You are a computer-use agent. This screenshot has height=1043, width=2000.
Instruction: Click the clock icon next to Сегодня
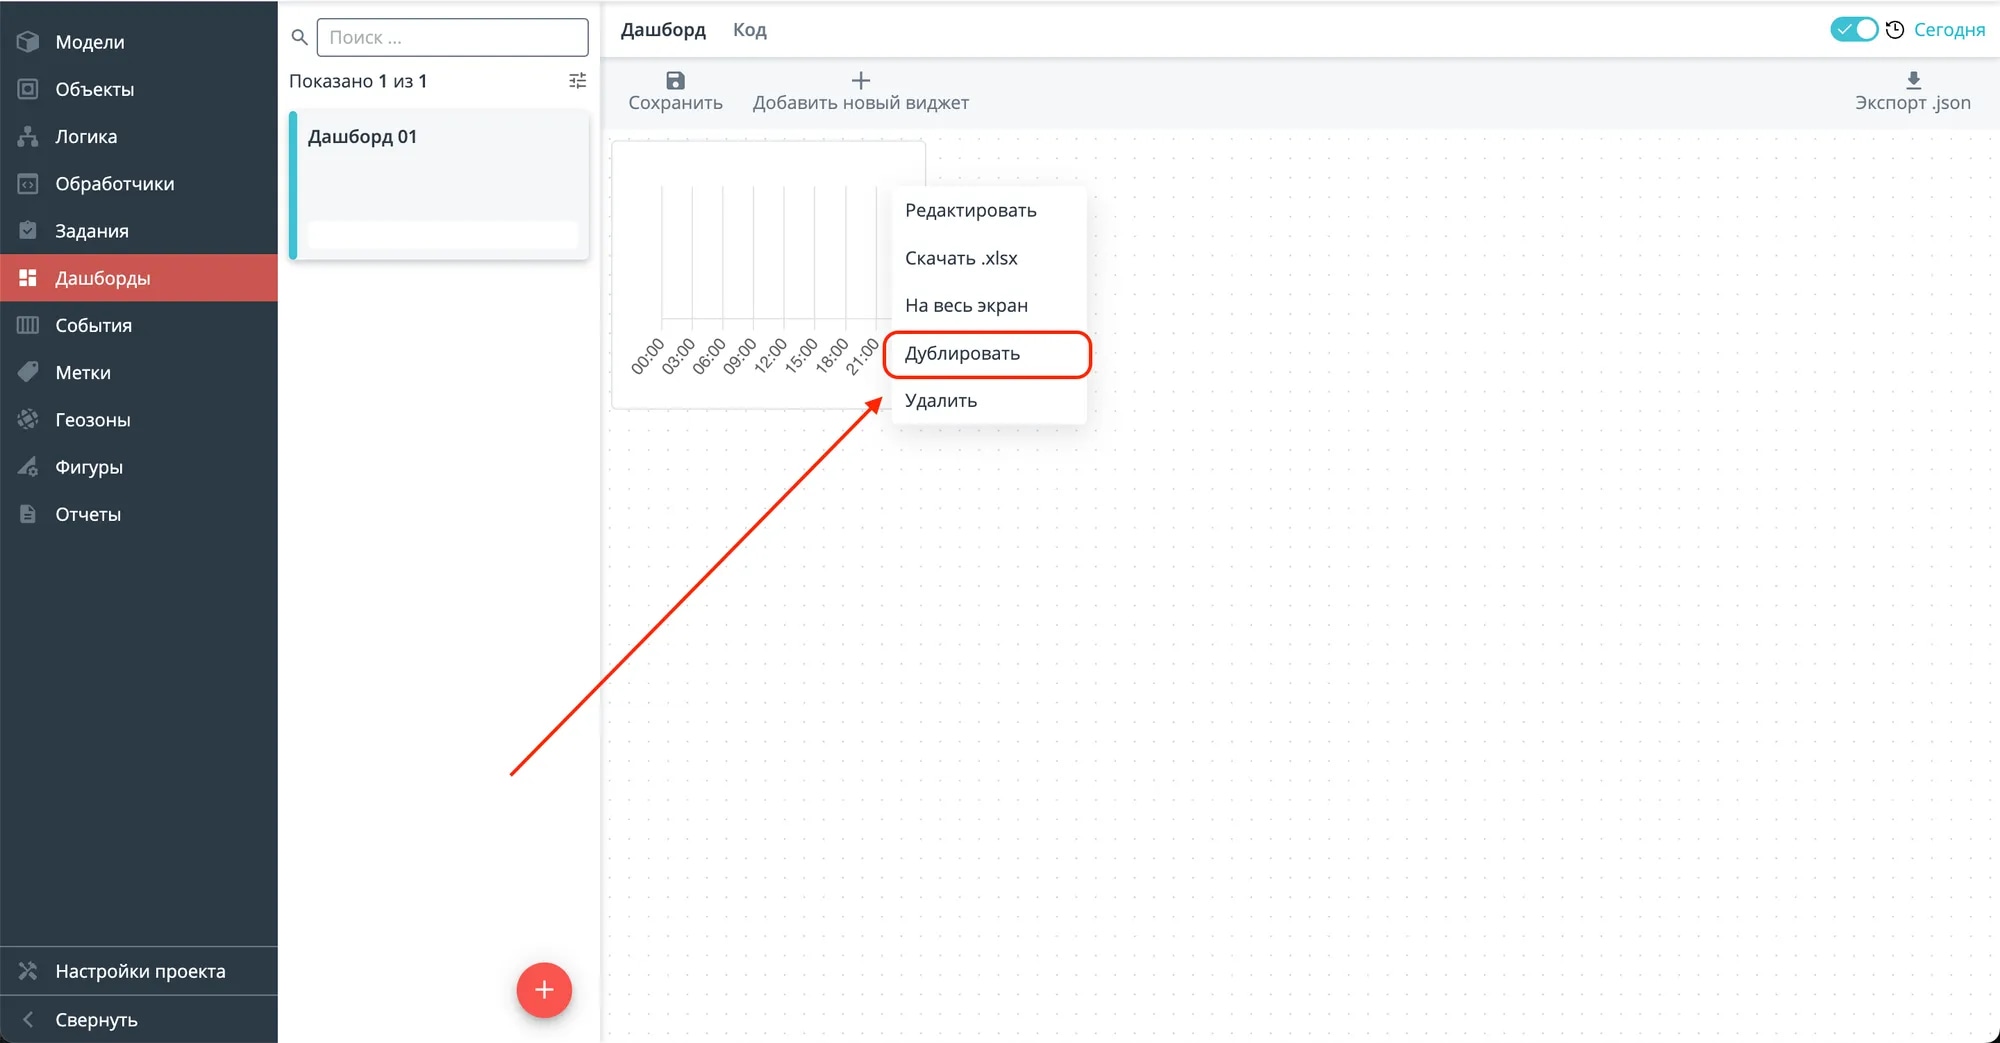click(1894, 30)
